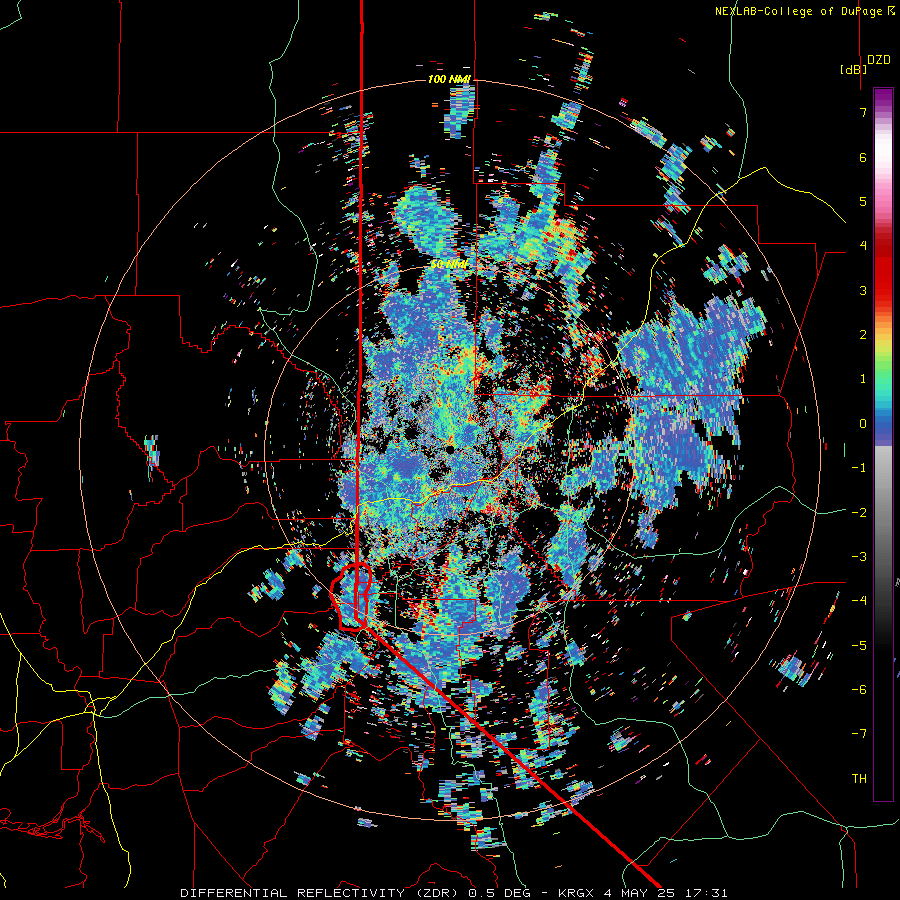Click the 50 NMI range ring label
Viewport: 900px width, 900px height.
[x=449, y=265]
